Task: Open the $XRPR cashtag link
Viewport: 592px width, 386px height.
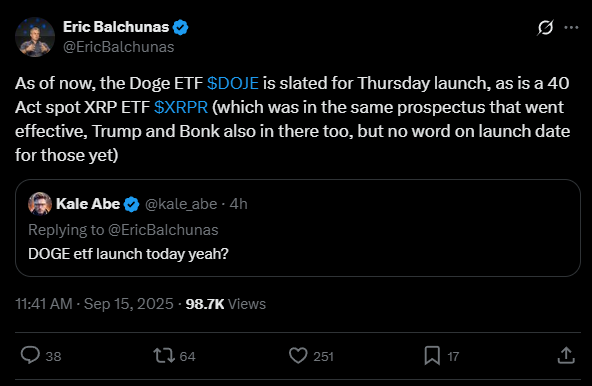Action: (181, 107)
